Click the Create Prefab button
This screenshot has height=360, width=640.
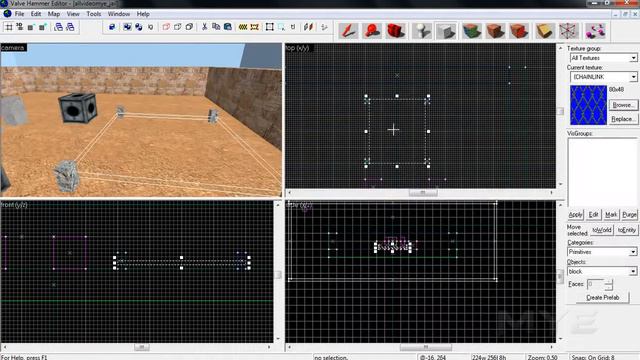(x=602, y=298)
